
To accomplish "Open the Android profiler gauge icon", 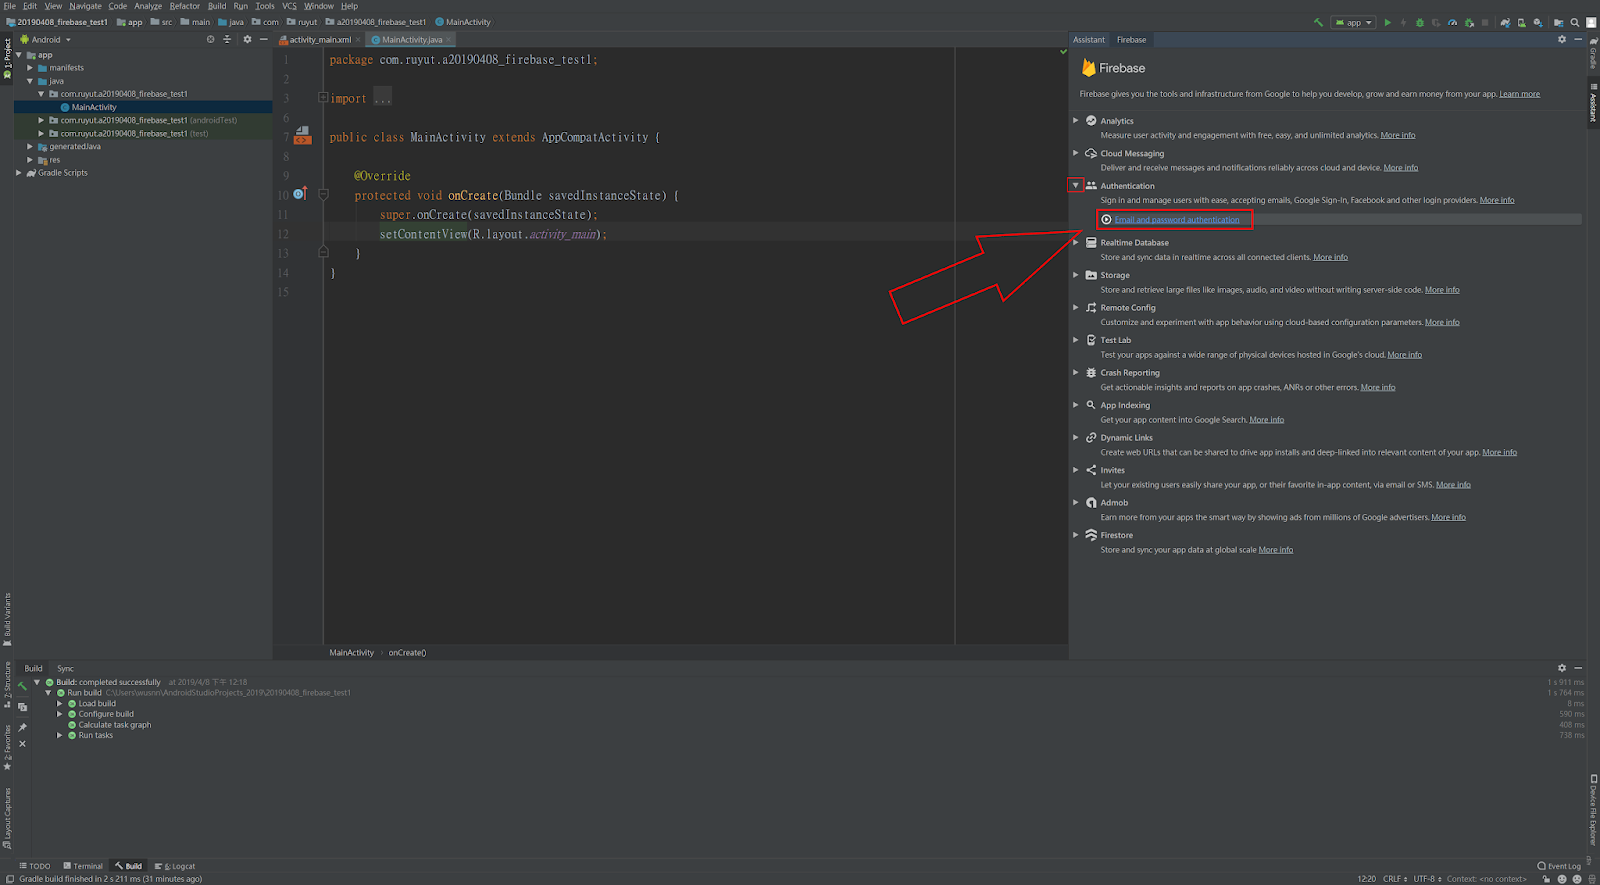I will coord(1453,22).
